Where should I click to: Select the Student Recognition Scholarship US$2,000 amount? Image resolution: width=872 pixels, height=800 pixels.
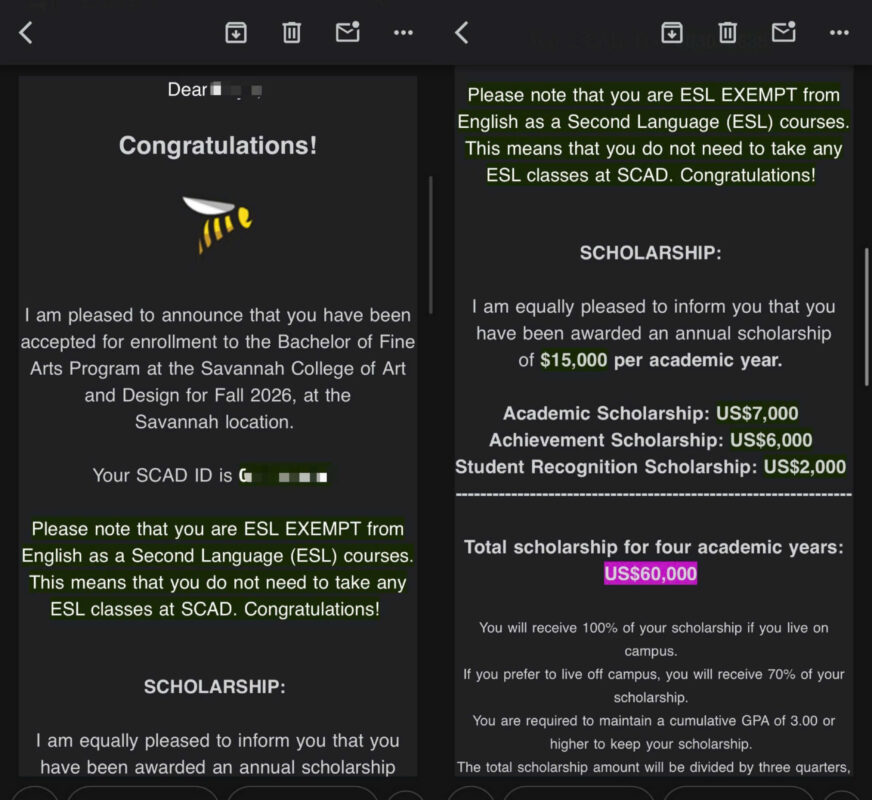click(x=804, y=467)
